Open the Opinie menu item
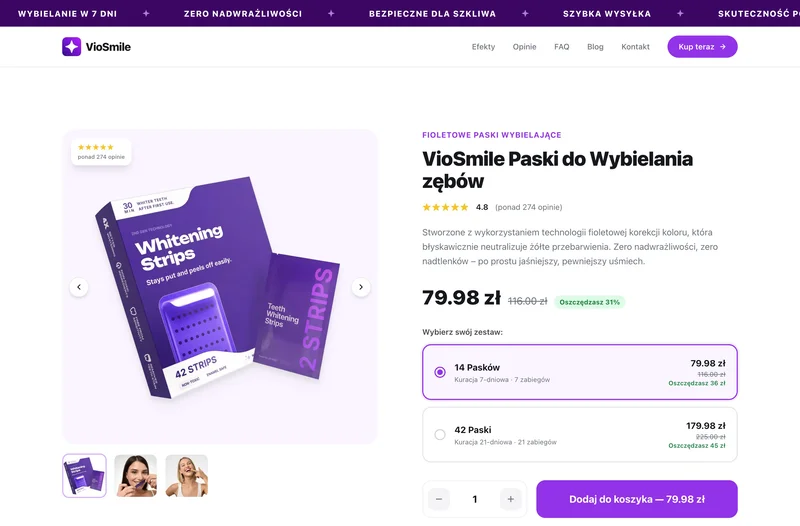 tap(524, 46)
